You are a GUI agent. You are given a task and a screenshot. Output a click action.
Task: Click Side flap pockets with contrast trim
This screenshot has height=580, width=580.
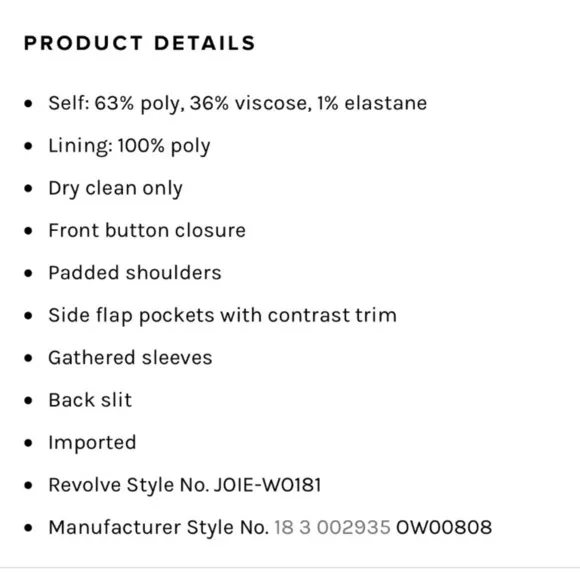click(222, 316)
